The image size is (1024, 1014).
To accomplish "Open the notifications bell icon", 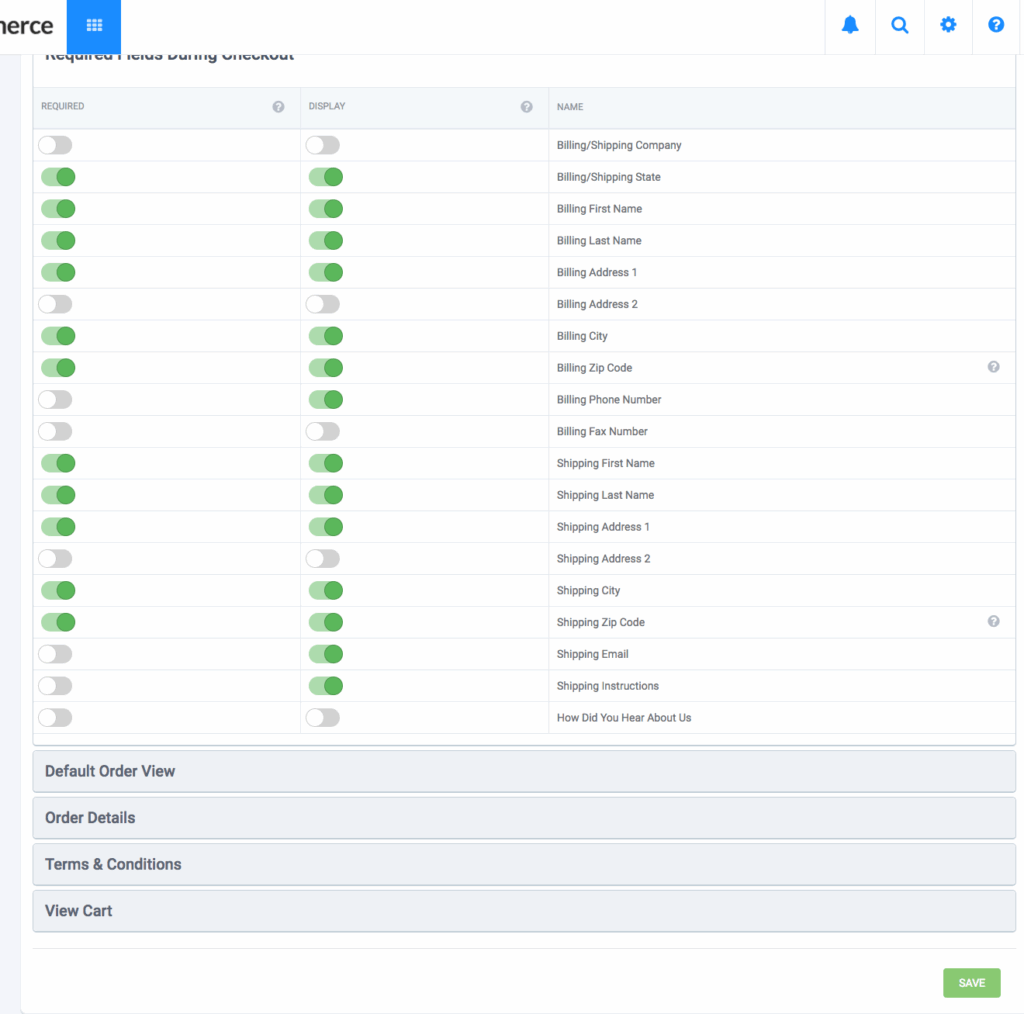I will click(850, 26).
